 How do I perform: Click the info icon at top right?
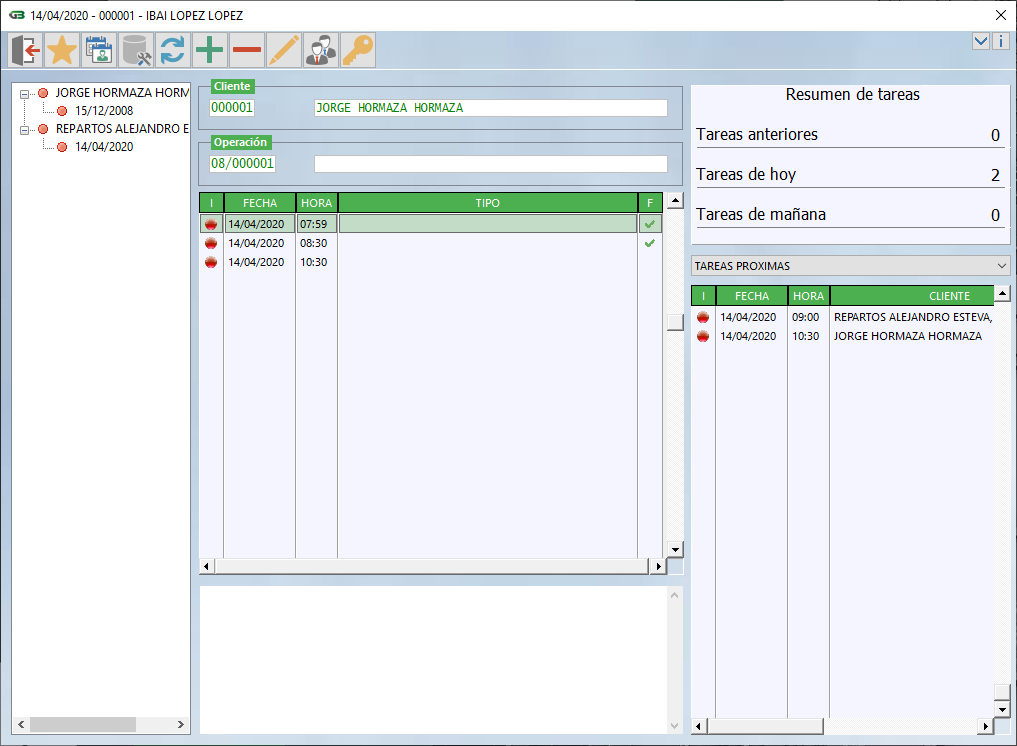[x=1000, y=41]
